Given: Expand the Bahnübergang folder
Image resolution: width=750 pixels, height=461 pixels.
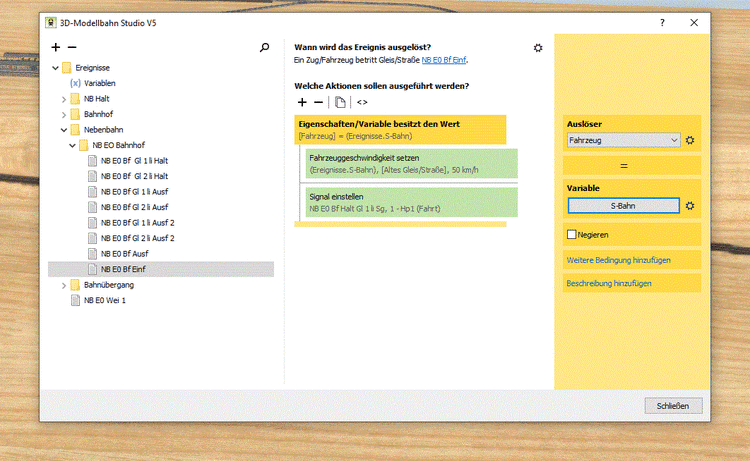Looking at the screenshot, I should click(64, 285).
